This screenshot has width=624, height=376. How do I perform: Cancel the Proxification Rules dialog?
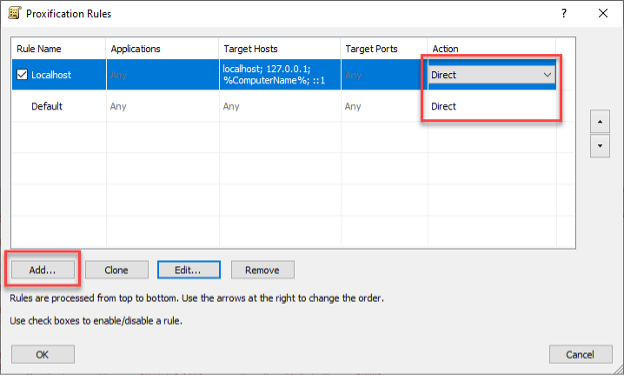581,354
